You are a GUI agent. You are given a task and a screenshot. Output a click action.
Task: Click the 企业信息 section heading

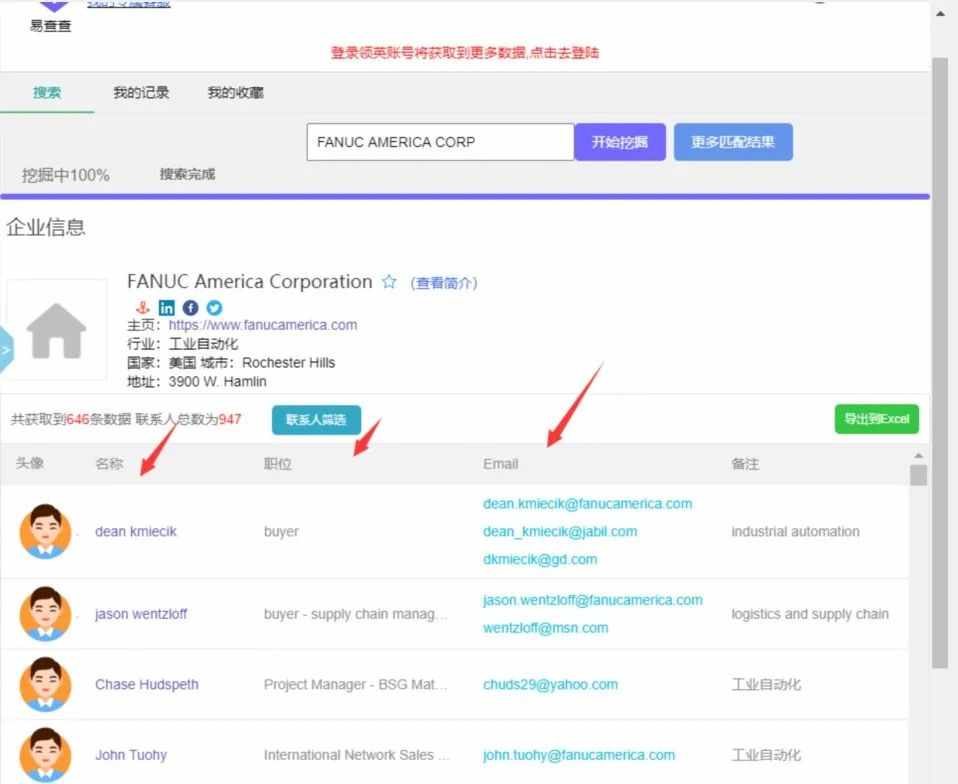46,227
